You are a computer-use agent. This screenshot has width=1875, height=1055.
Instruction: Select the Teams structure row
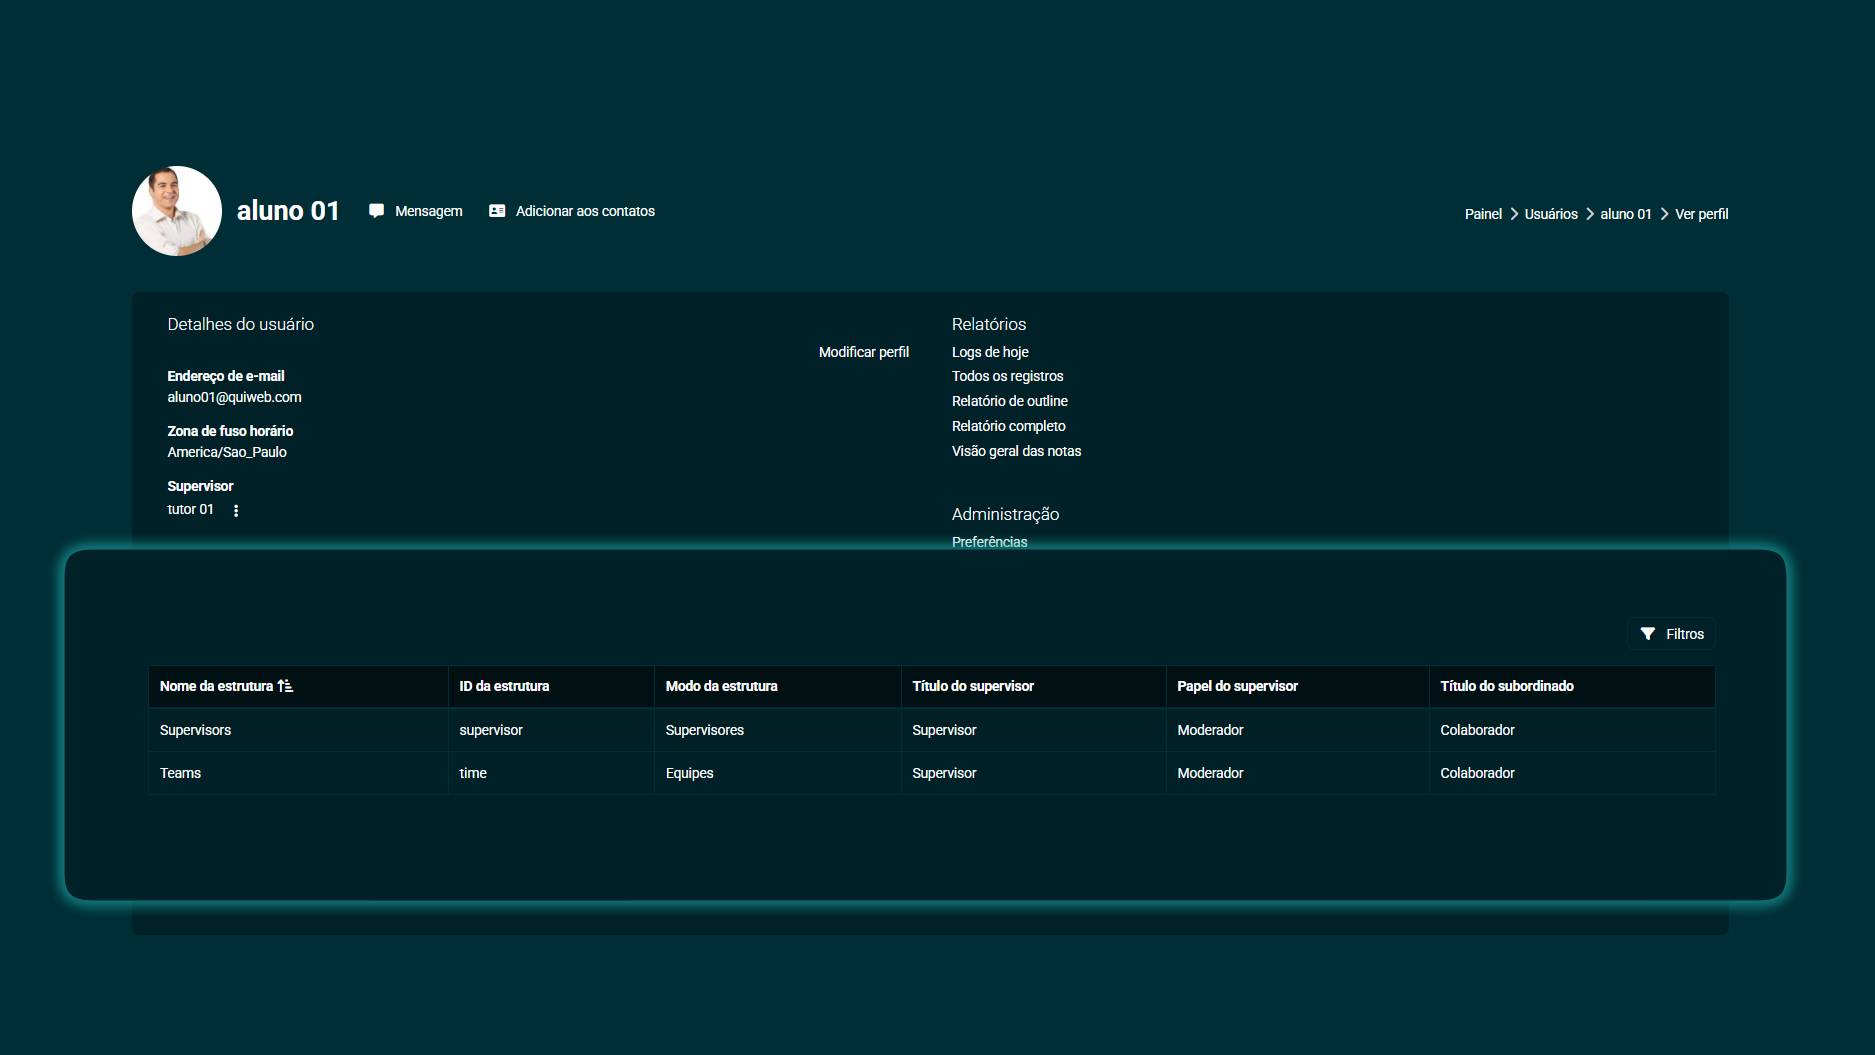pyautogui.click(x=180, y=773)
